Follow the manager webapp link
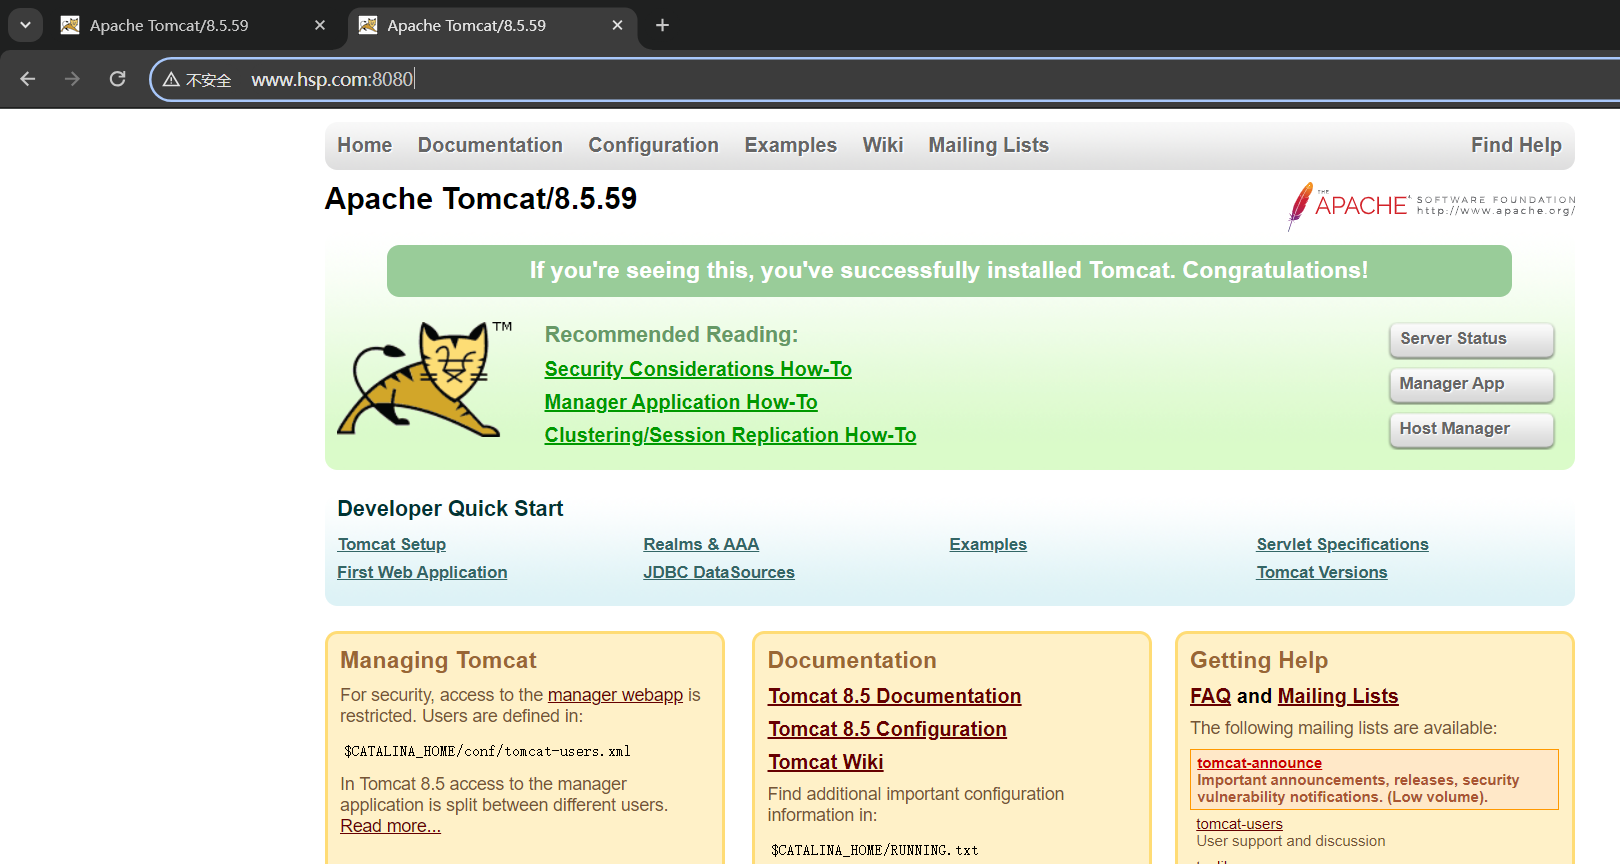Viewport: 1620px width, 864px height. coord(615,695)
